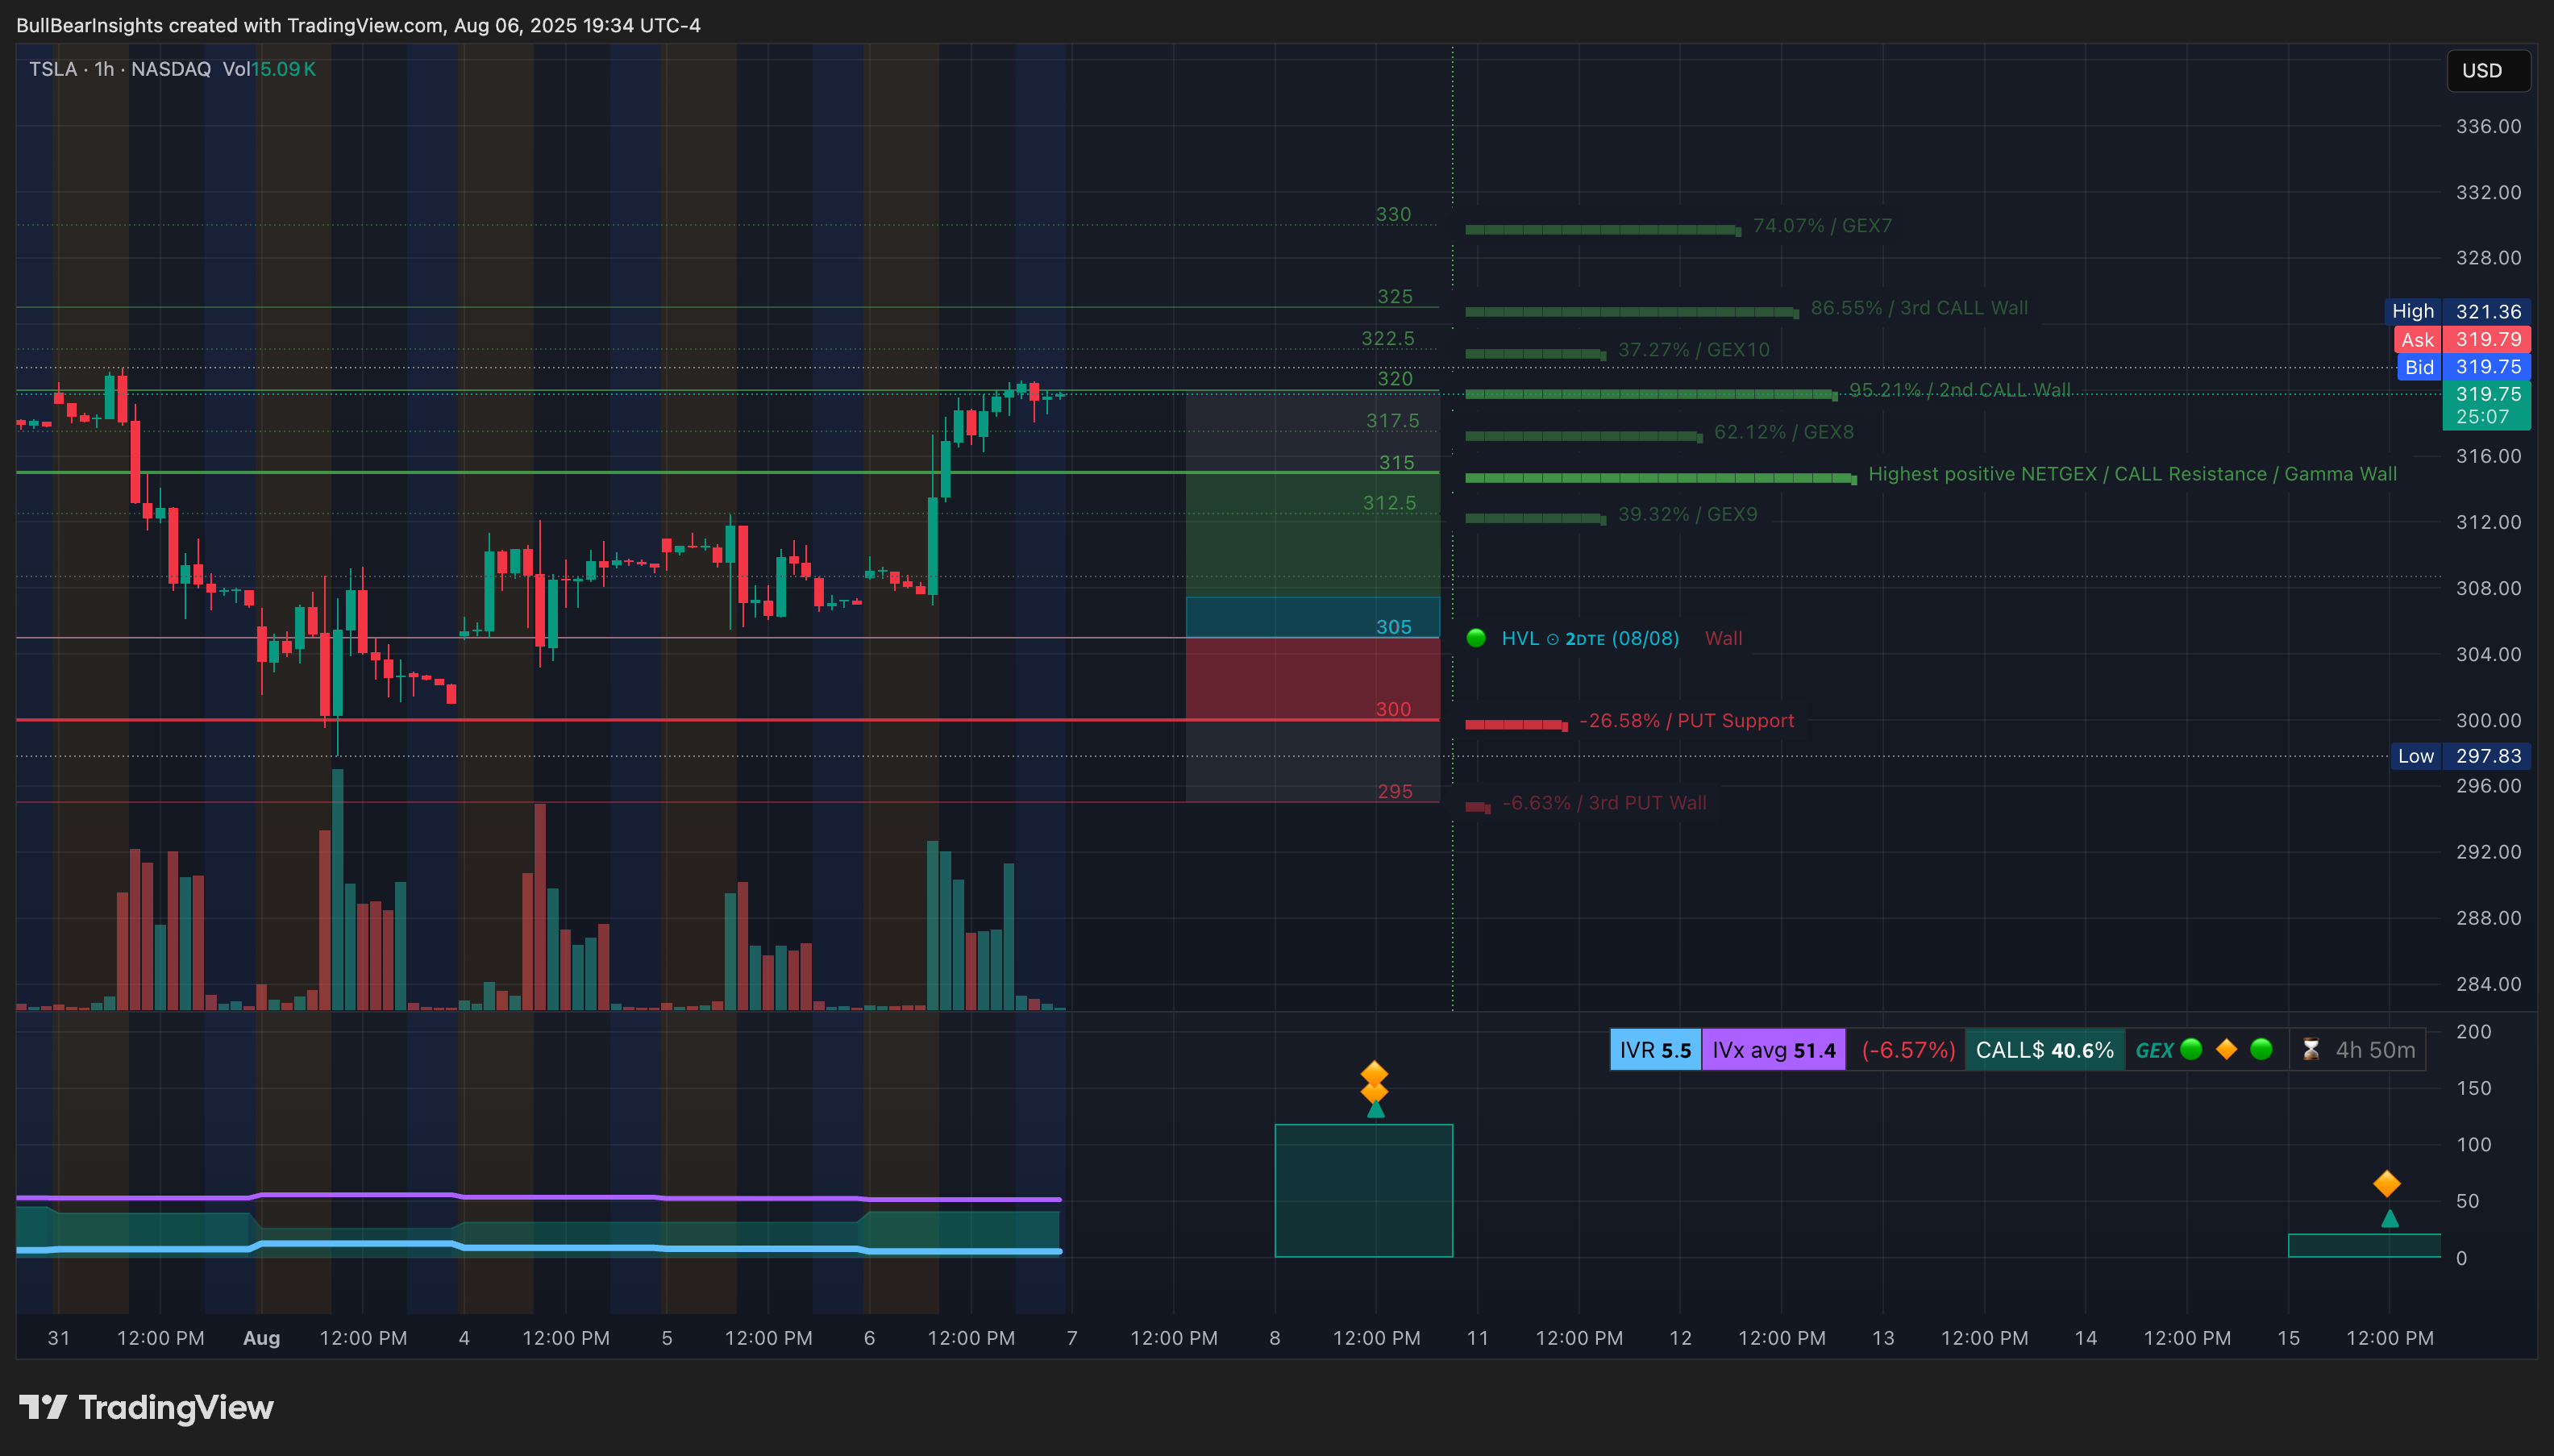The image size is (2554, 1456).
Task: Click the Vol 15.09K volume readout
Action: pos(269,69)
